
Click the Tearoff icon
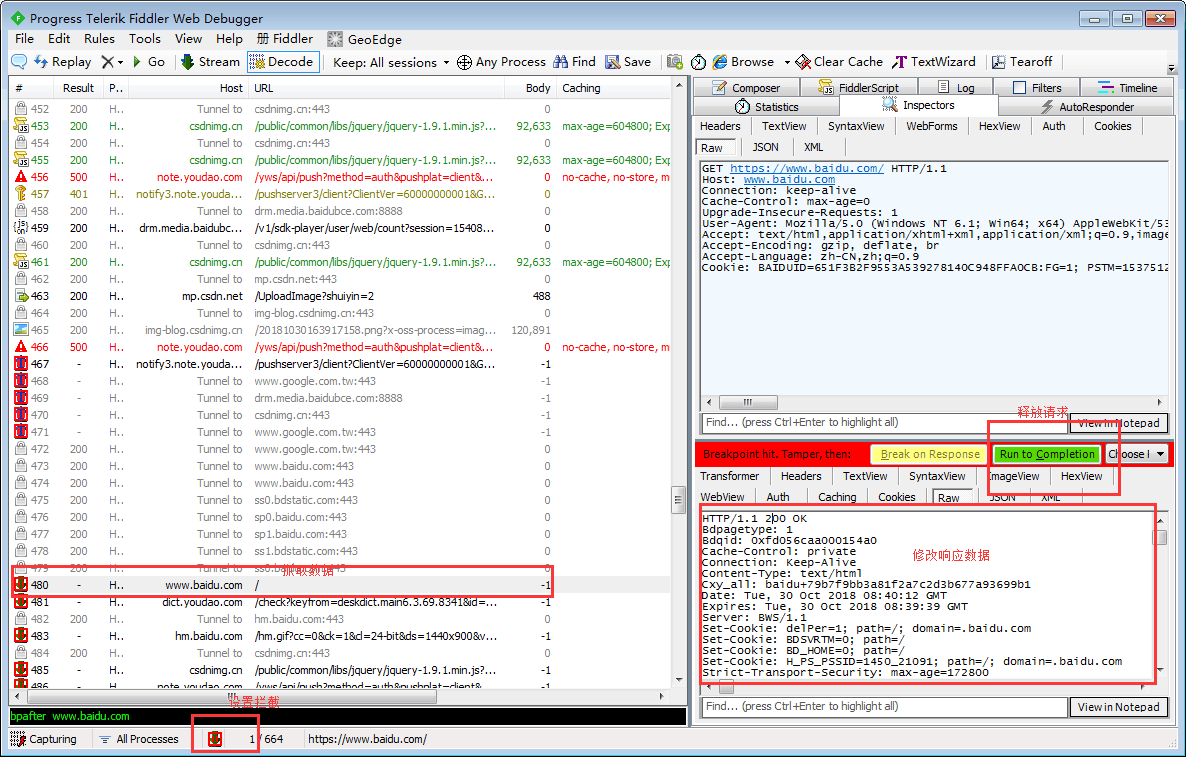pyautogui.click(x=998, y=62)
